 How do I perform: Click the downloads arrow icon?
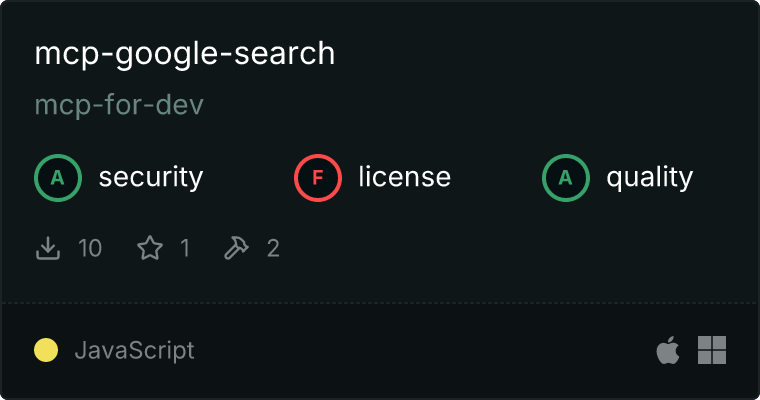[x=48, y=248]
